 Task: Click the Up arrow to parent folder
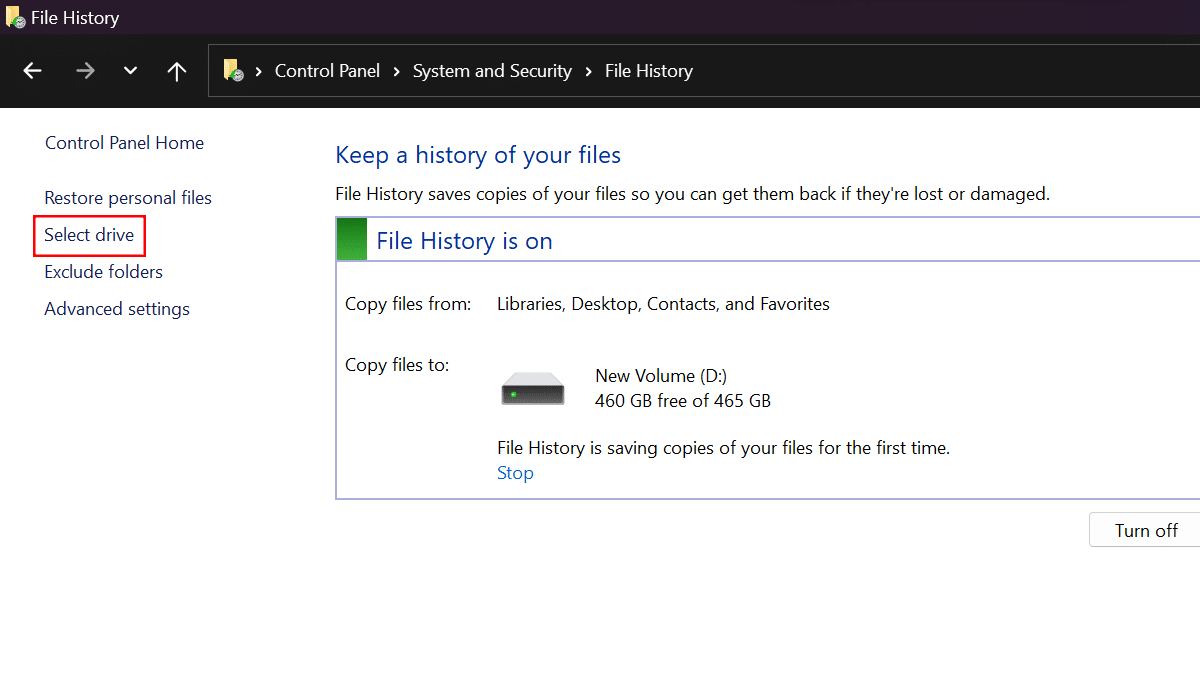(x=177, y=71)
